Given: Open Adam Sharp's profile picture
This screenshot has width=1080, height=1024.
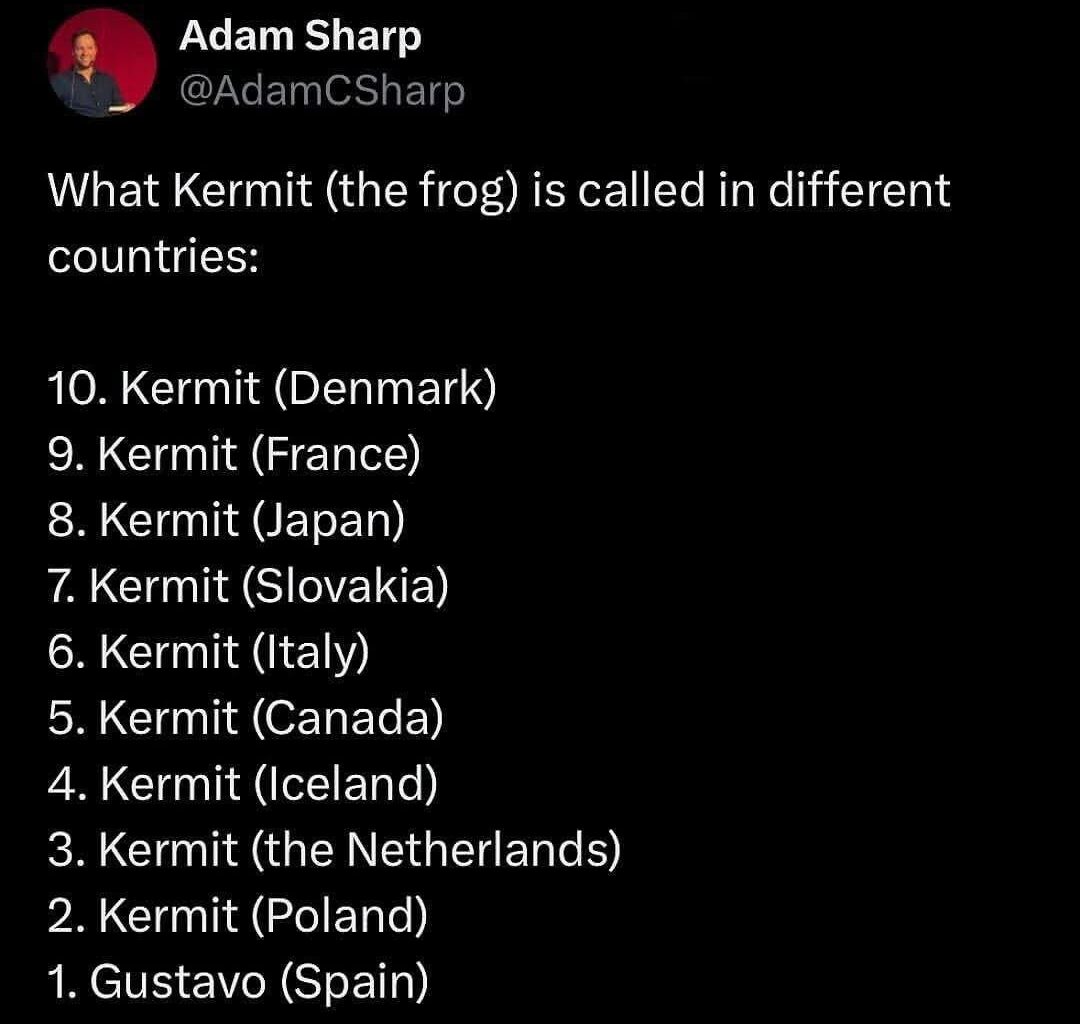Looking at the screenshot, I should tap(102, 66).
